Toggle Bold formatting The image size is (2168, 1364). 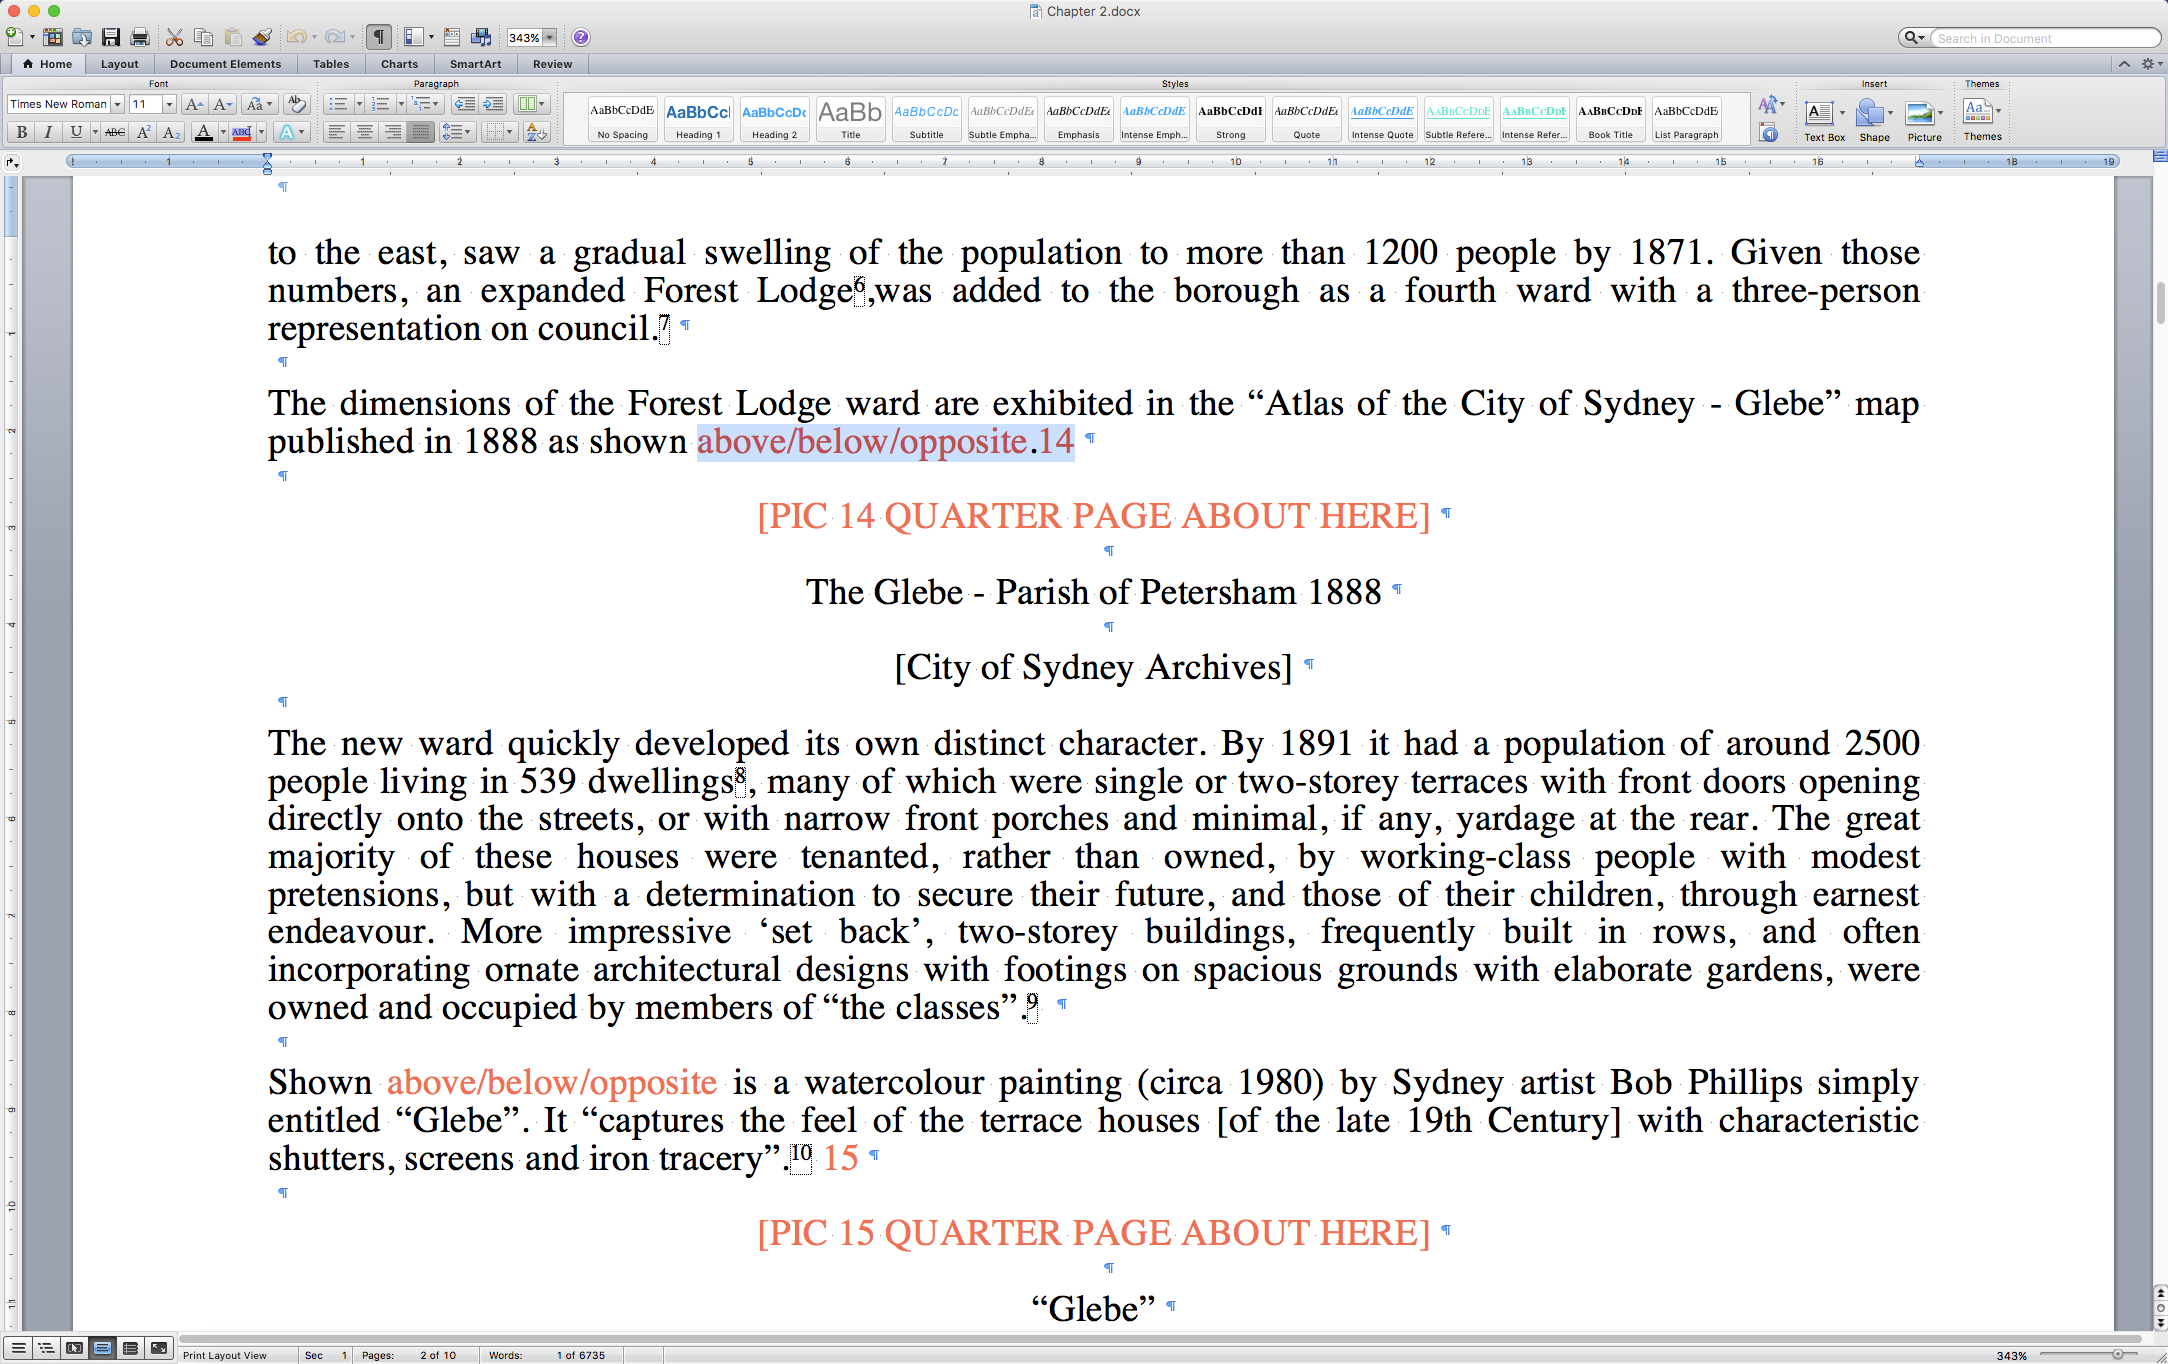(x=21, y=132)
